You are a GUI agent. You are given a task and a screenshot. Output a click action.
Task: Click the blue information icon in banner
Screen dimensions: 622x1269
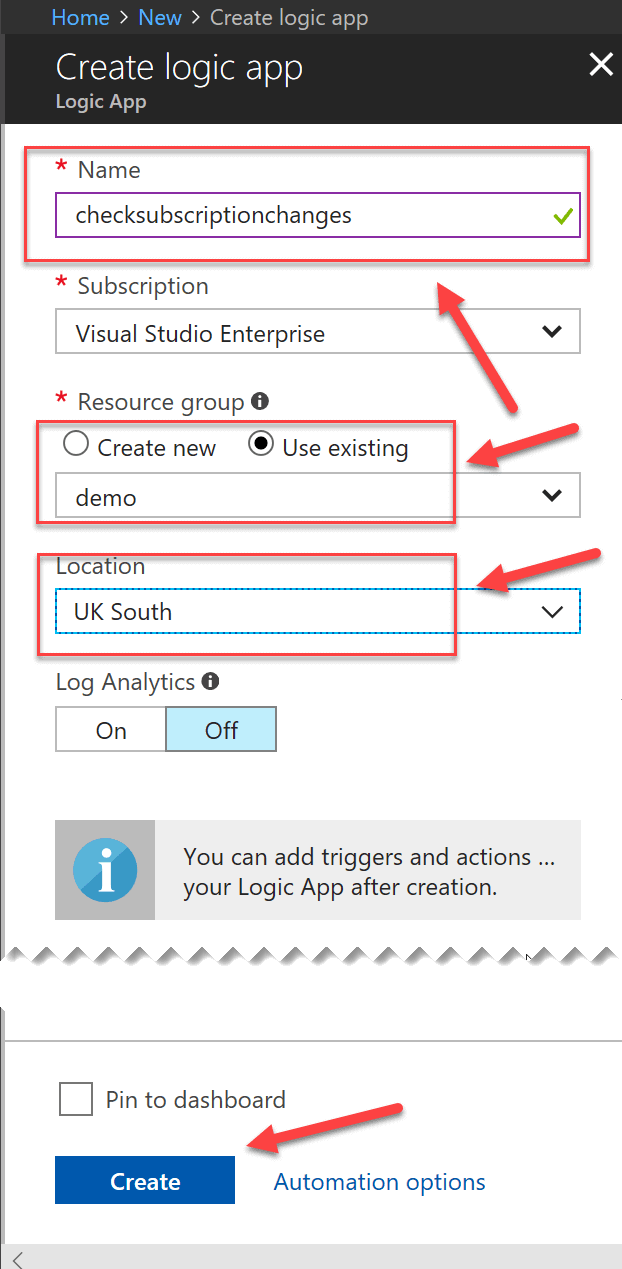pos(105,870)
